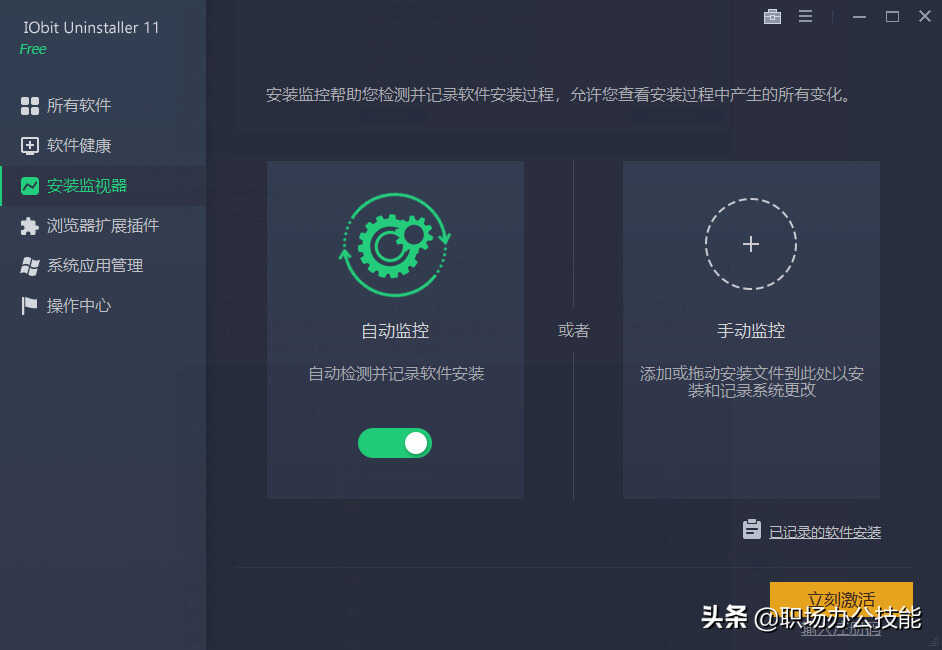Click the orange 立刻激活 button
This screenshot has height=650, width=942.
point(841,600)
